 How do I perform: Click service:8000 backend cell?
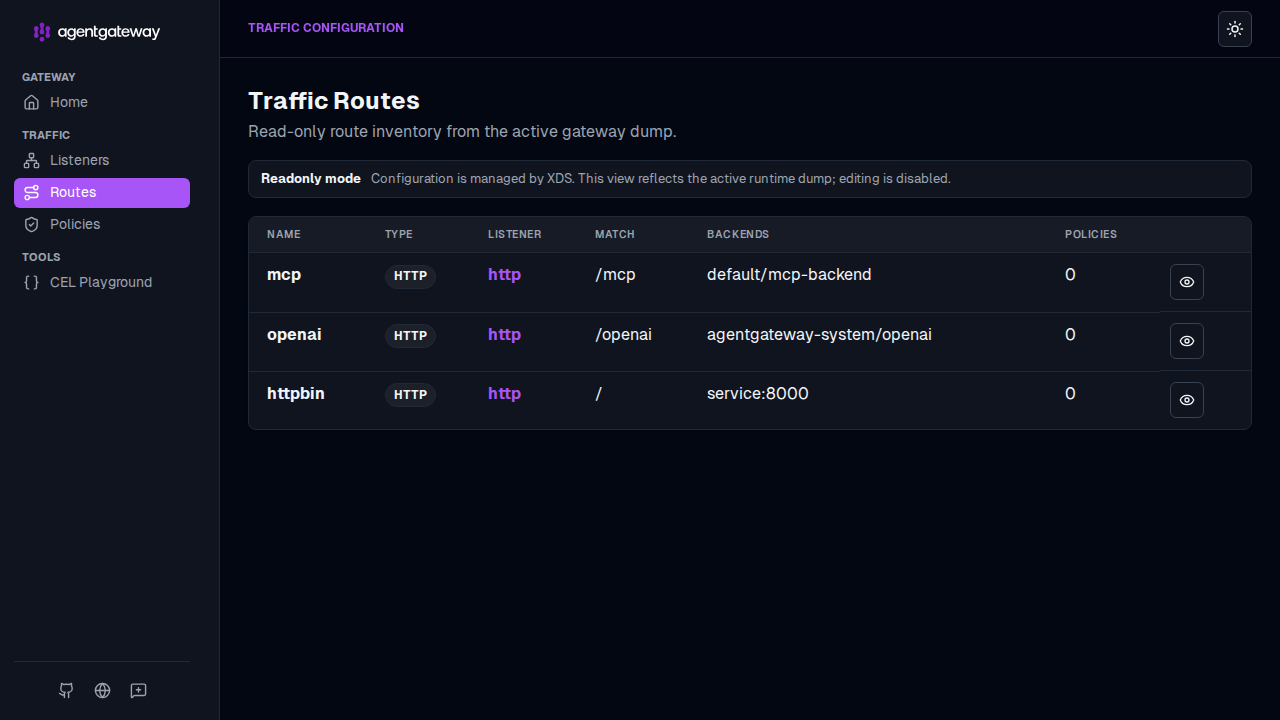(x=757, y=393)
